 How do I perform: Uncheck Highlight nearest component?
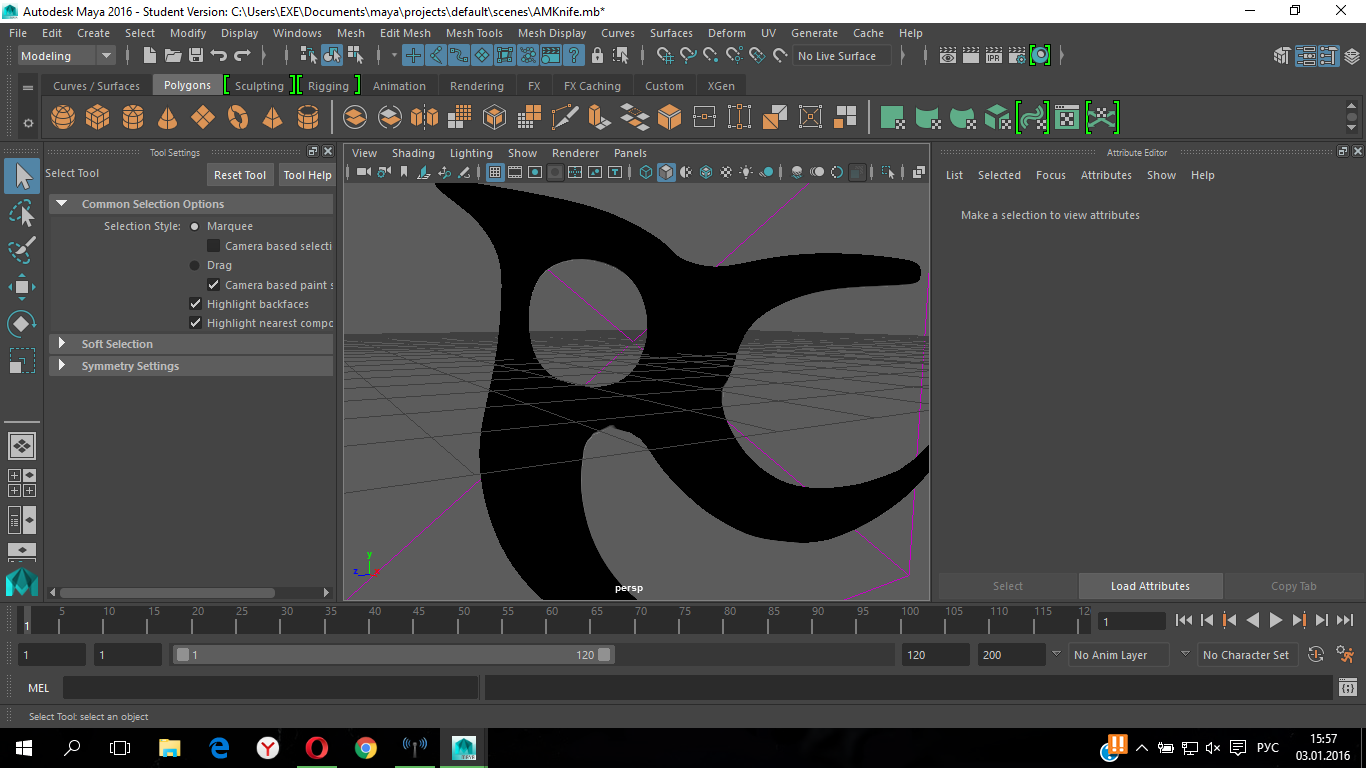click(x=195, y=323)
